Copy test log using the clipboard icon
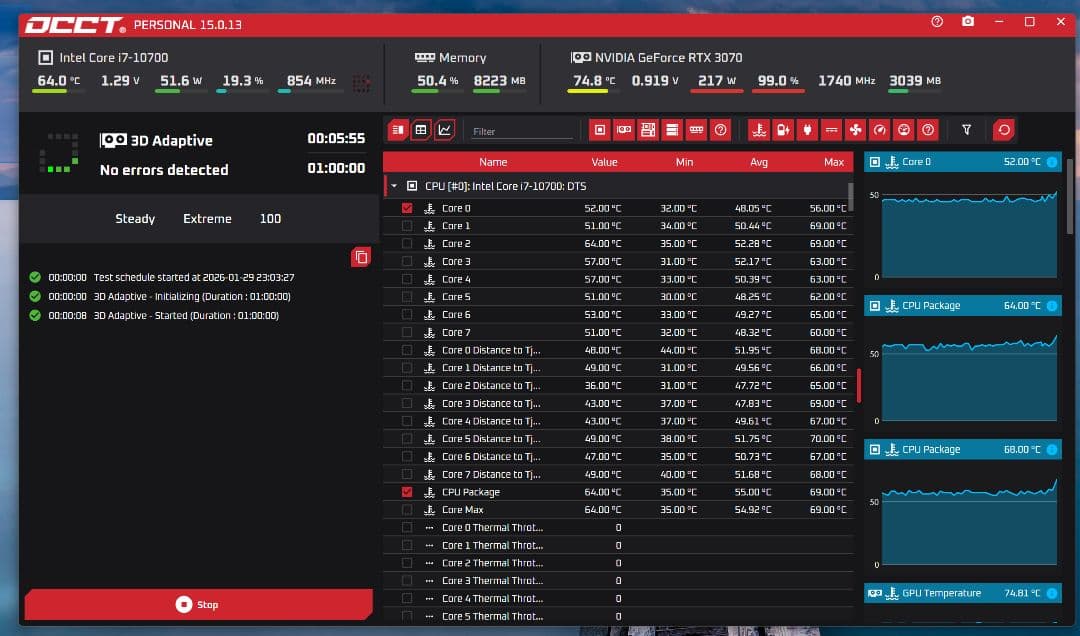This screenshot has height=636, width=1080. [x=361, y=257]
